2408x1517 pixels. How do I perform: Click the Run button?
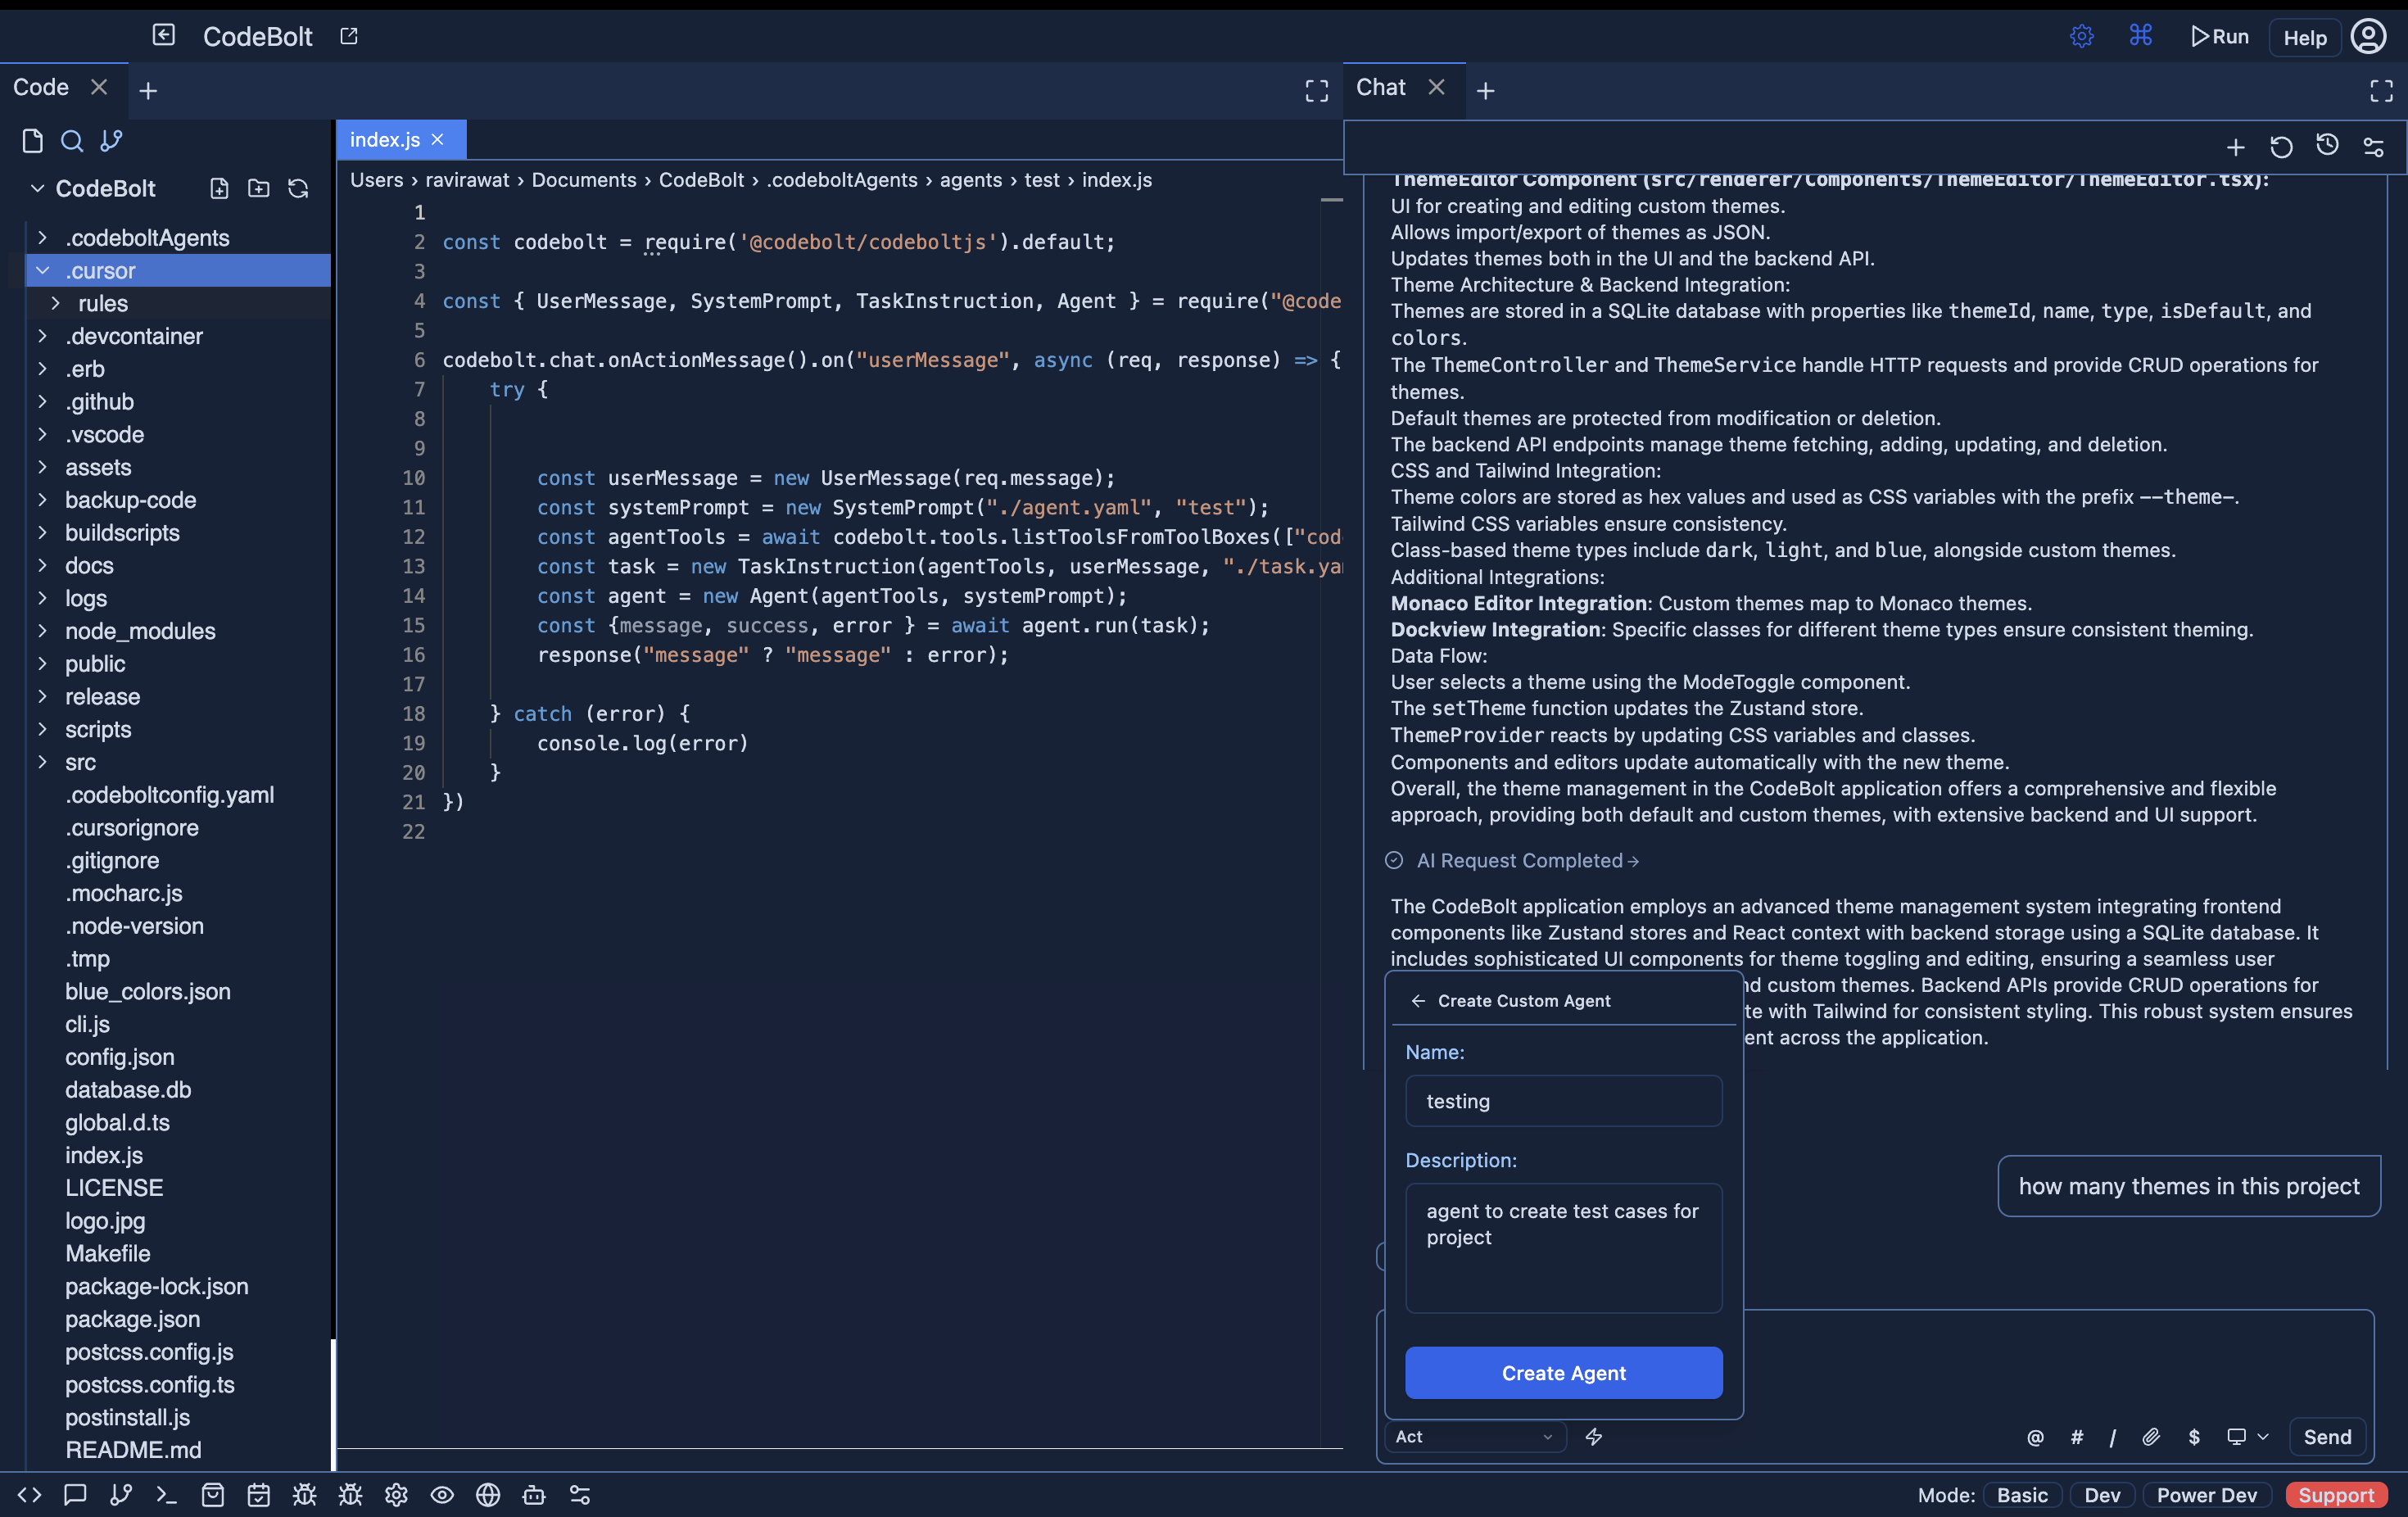click(x=2220, y=37)
